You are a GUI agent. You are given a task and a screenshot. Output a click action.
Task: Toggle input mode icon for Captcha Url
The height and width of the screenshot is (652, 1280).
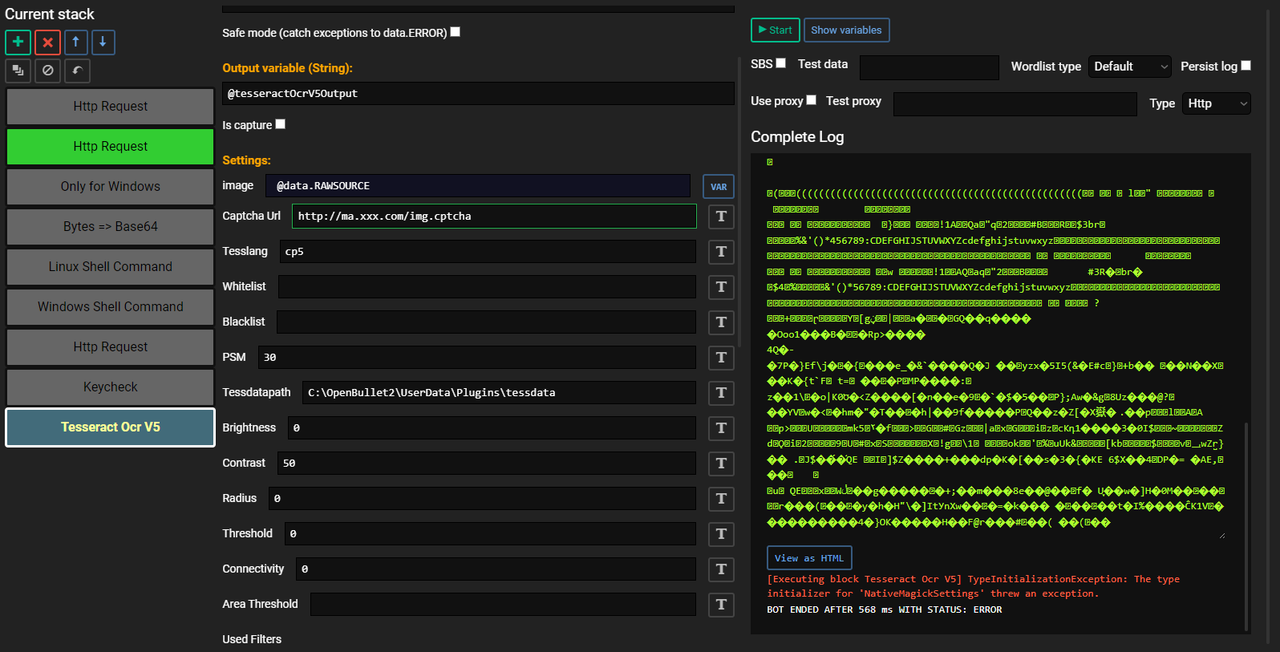click(x=721, y=217)
